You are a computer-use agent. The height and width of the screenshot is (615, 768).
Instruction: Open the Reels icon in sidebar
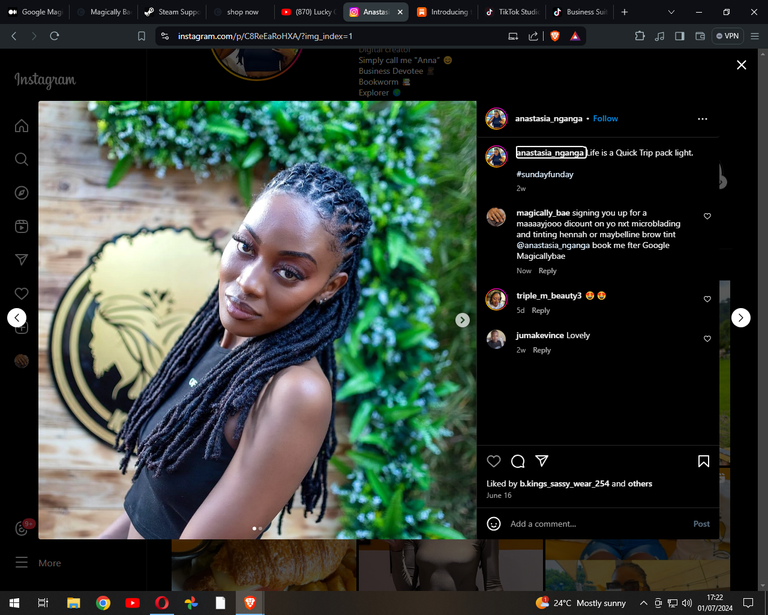click(22, 226)
